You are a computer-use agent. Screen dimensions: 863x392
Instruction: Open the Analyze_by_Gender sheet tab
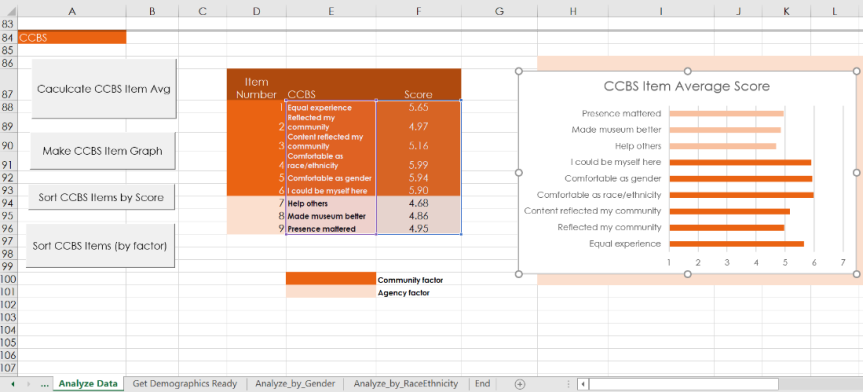(x=296, y=384)
